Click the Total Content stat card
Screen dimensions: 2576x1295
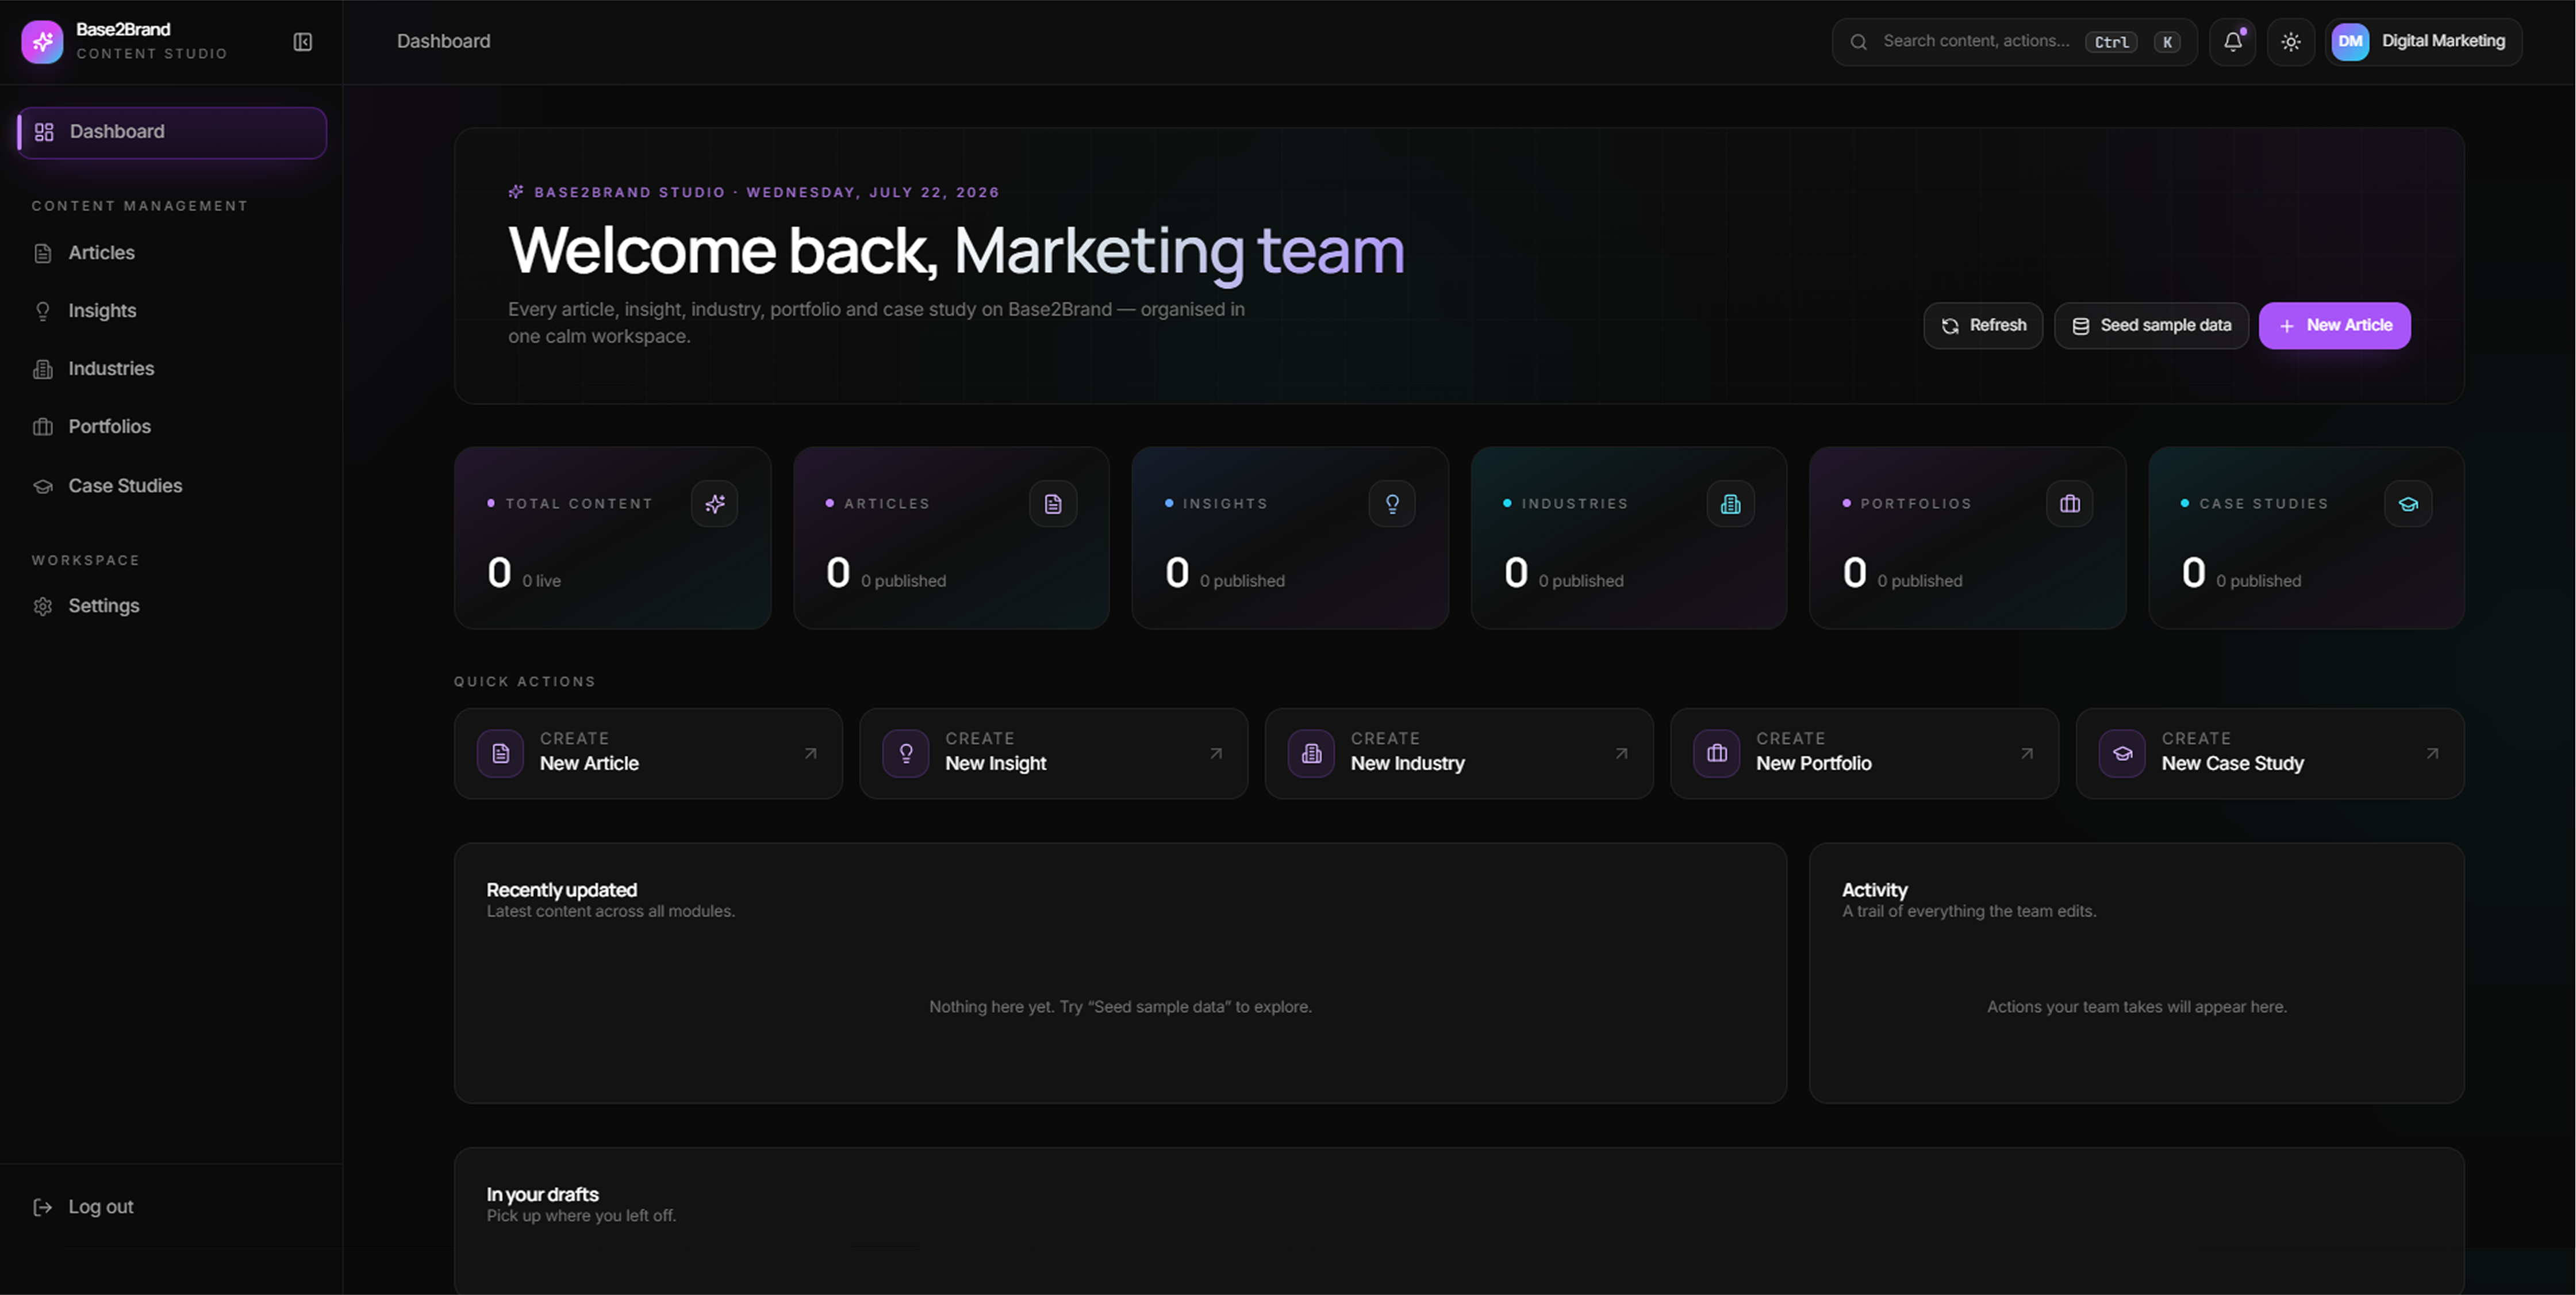612,537
